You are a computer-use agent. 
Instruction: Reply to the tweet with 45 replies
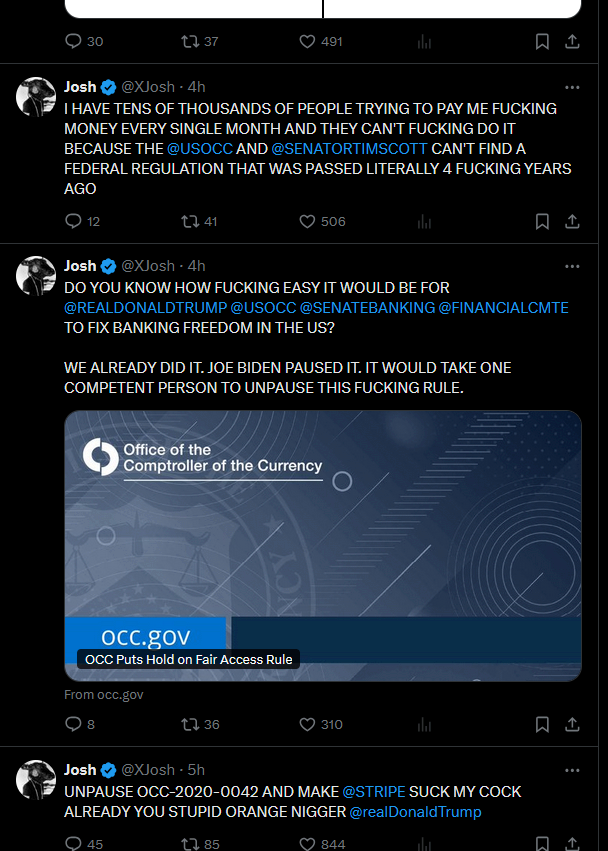click(x=73, y=844)
